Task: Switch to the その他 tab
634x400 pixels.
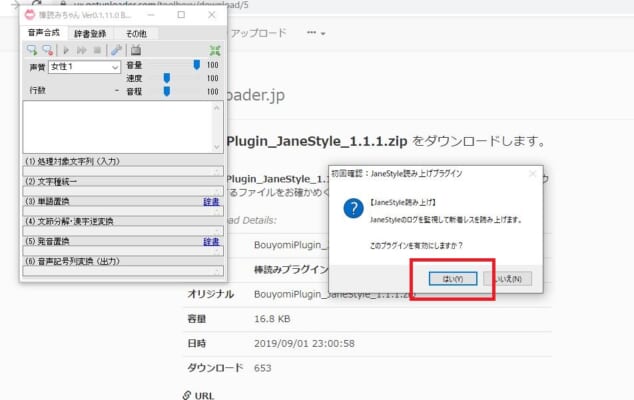Action: pos(136,34)
